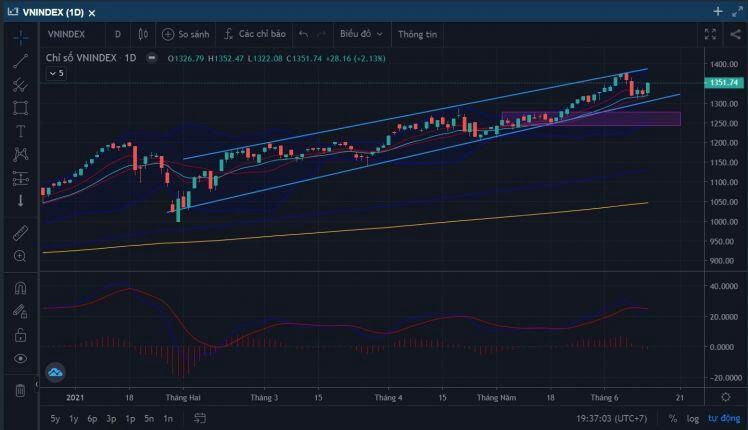Open Các chỉ báo indicators button

click(x=255, y=34)
